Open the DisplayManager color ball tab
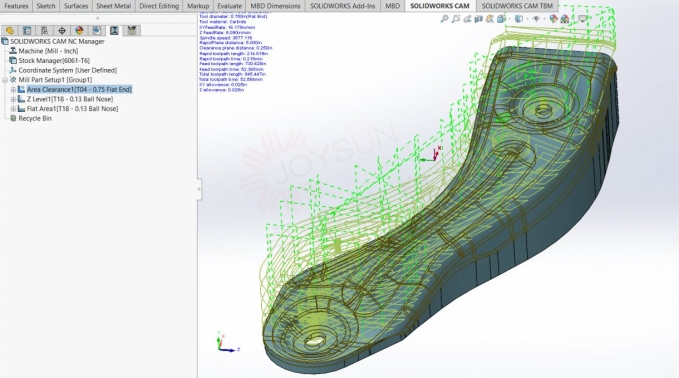679x378 pixels. [79, 30]
